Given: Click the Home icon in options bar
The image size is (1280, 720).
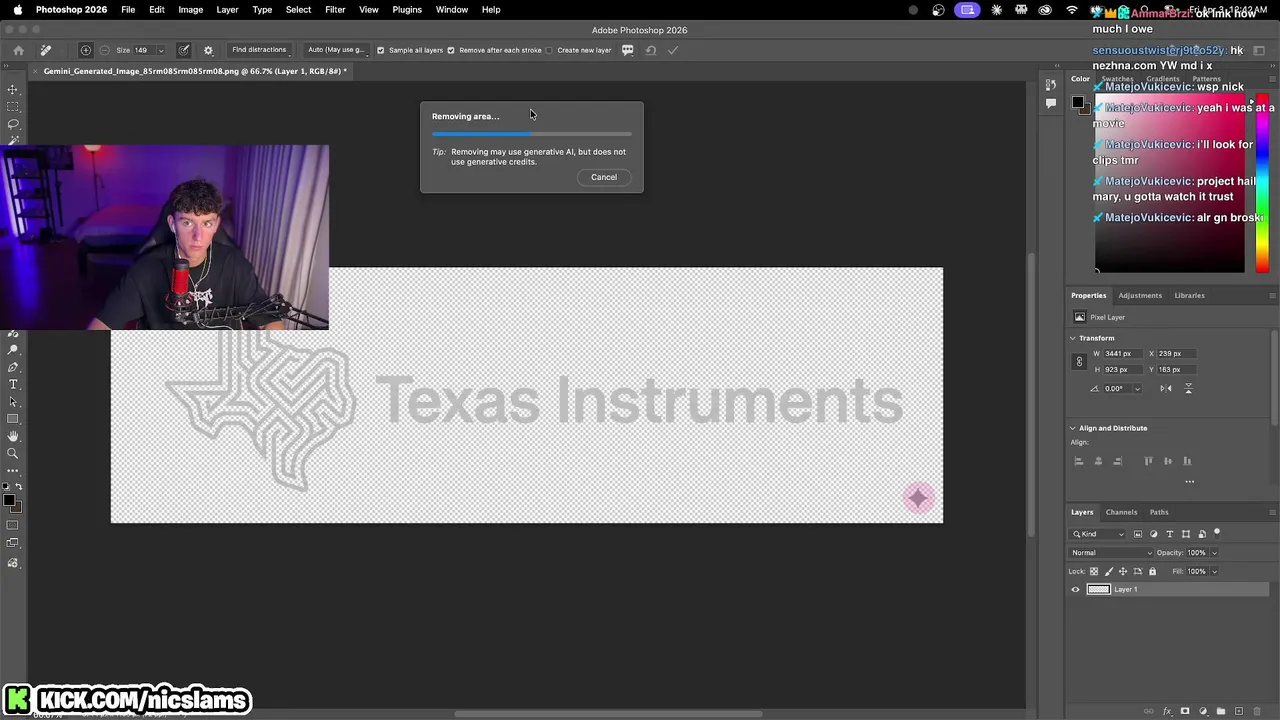Looking at the screenshot, I should point(19,50).
